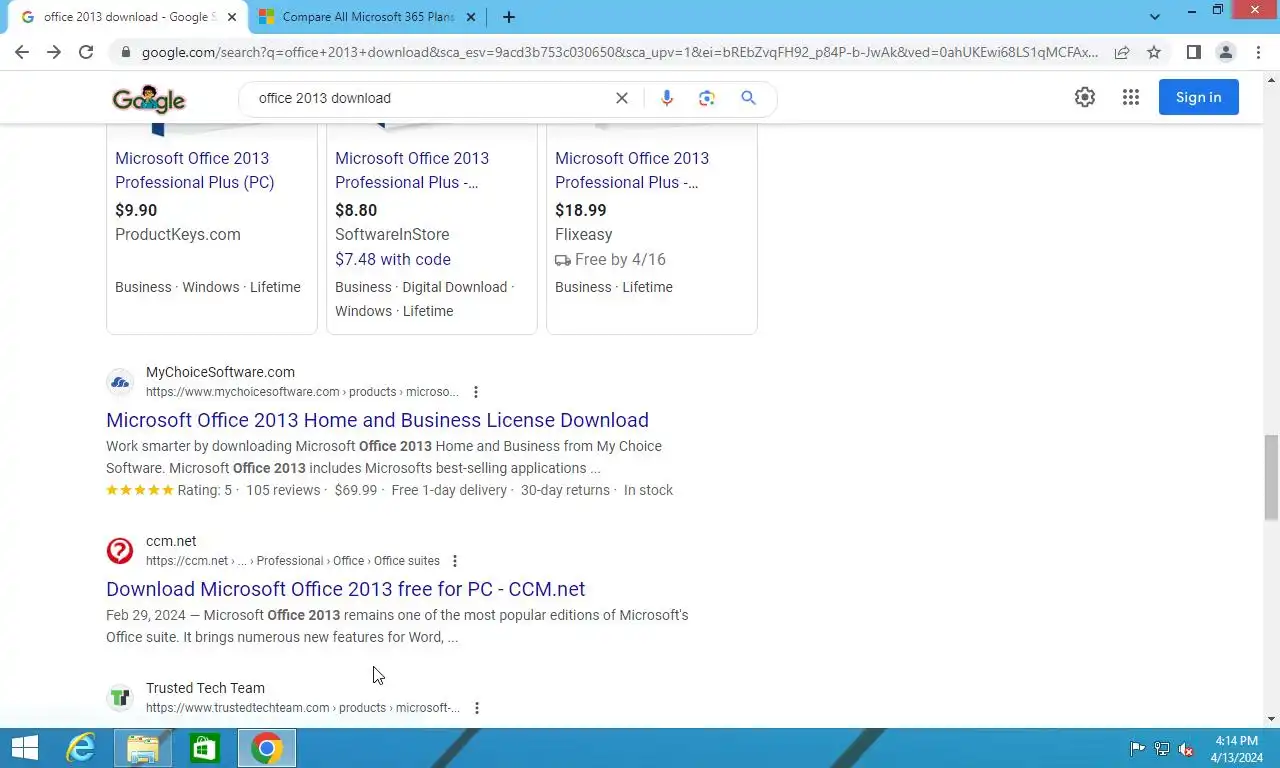Open a new browser tab
The height and width of the screenshot is (768, 1280).
click(509, 17)
